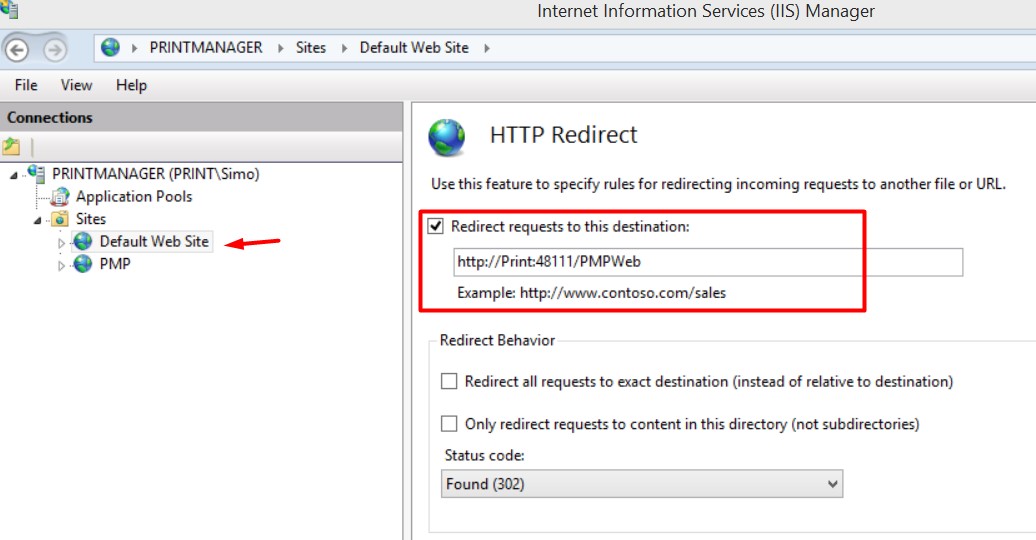
Task: Uncheck Redirect requests to this destination
Action: click(435, 226)
